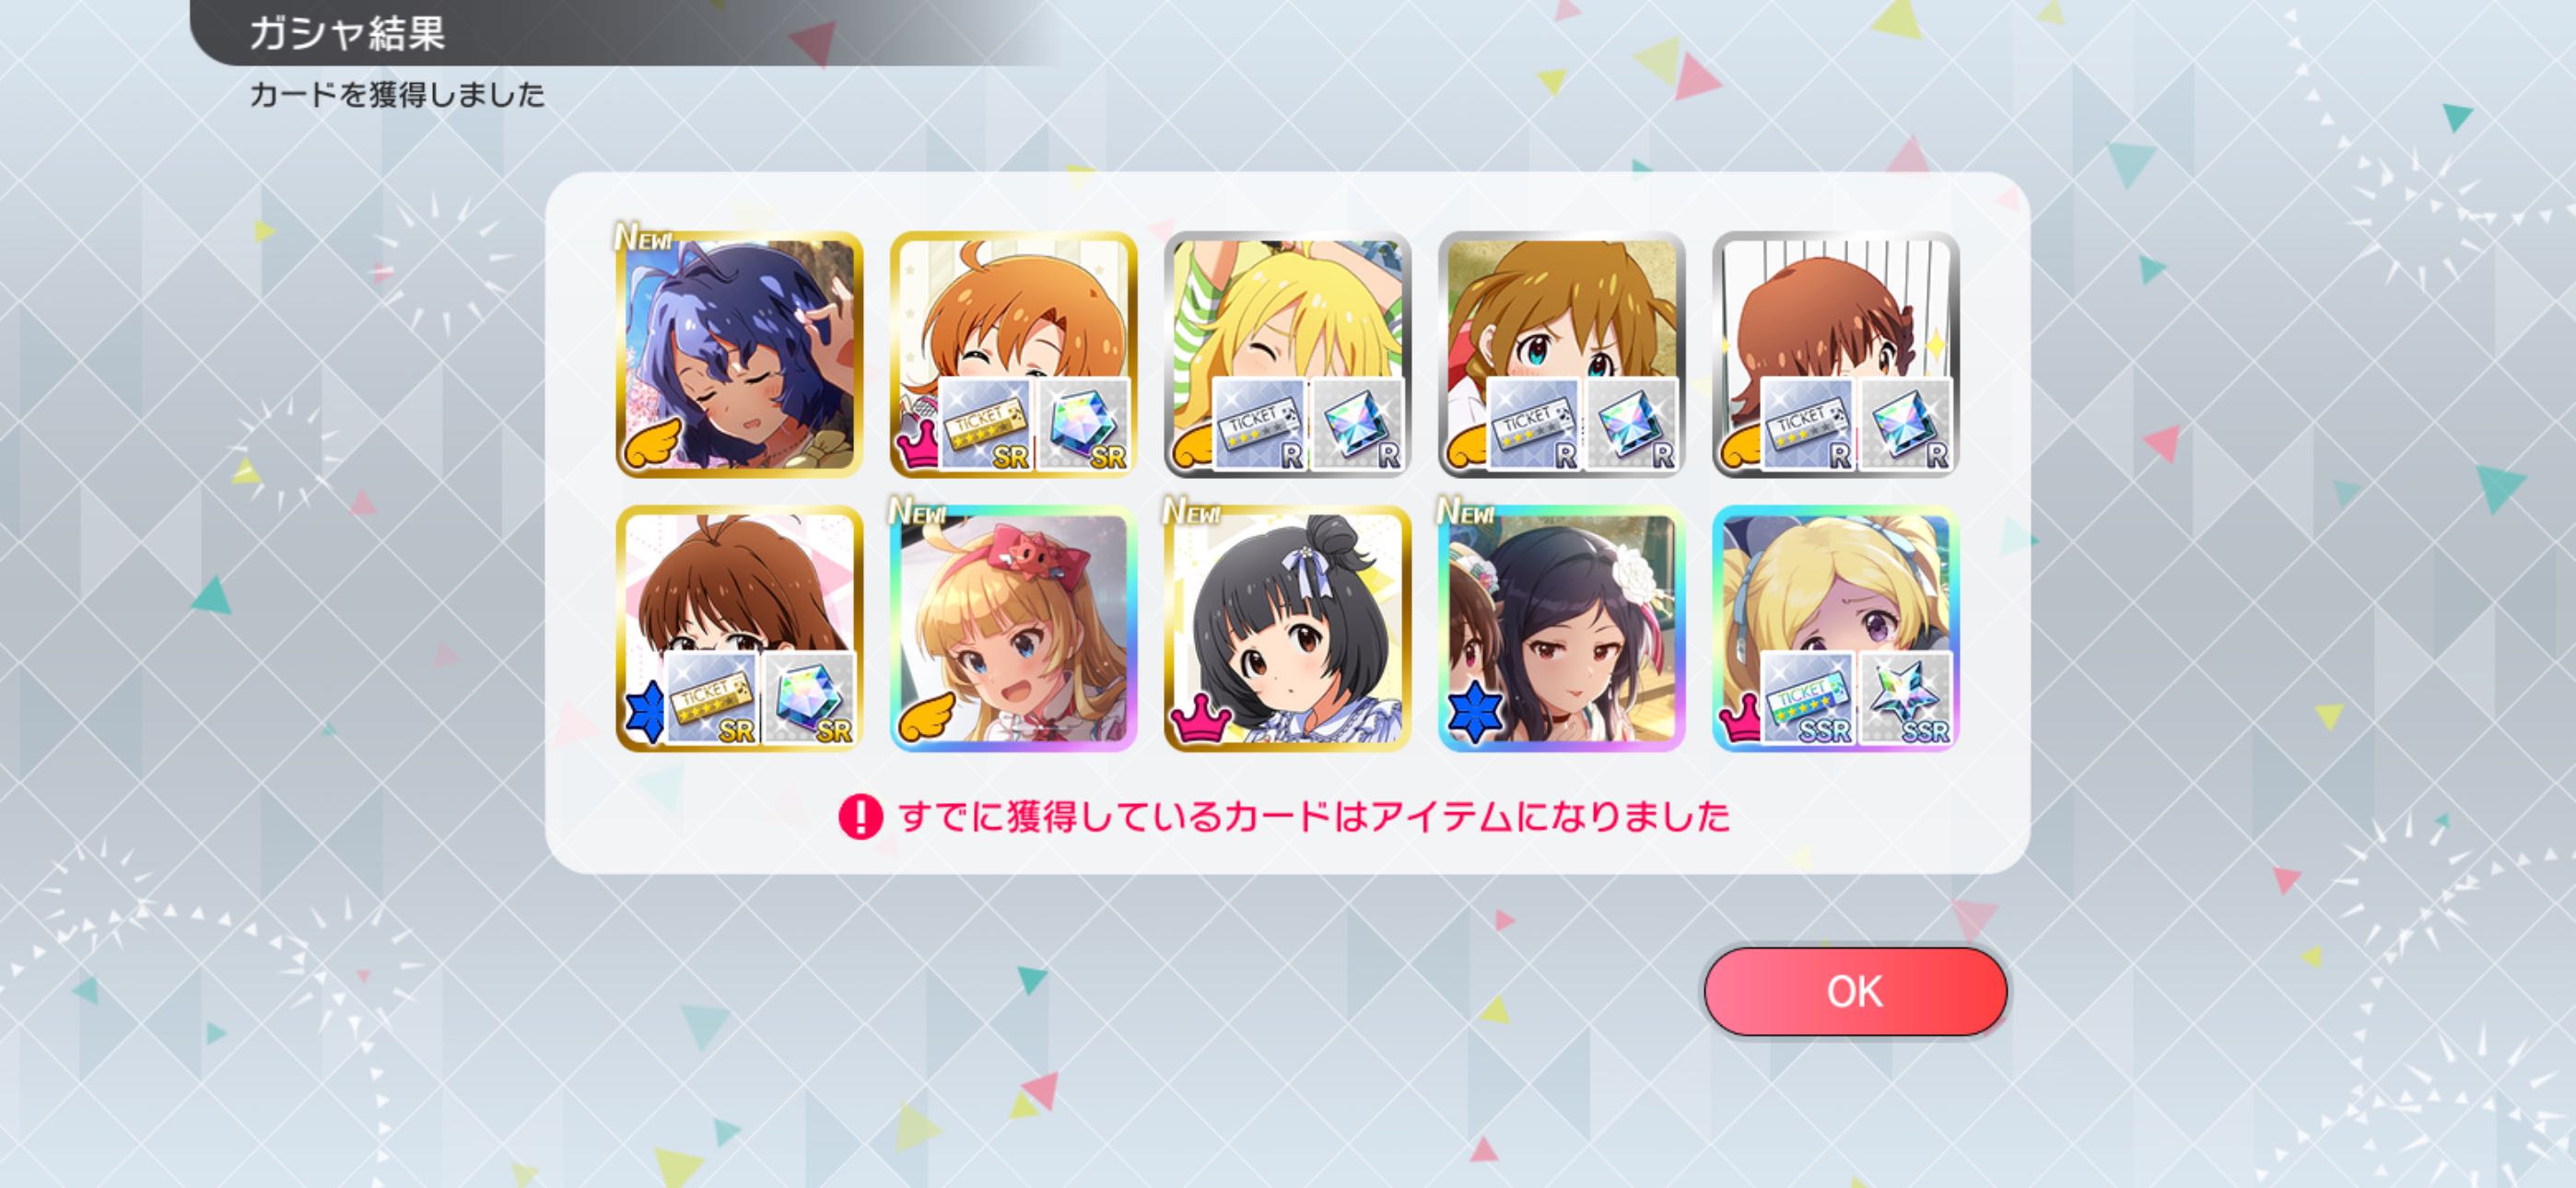Click the pink crown icon on black-haired card
The image size is (2576, 1188).
[1200, 718]
